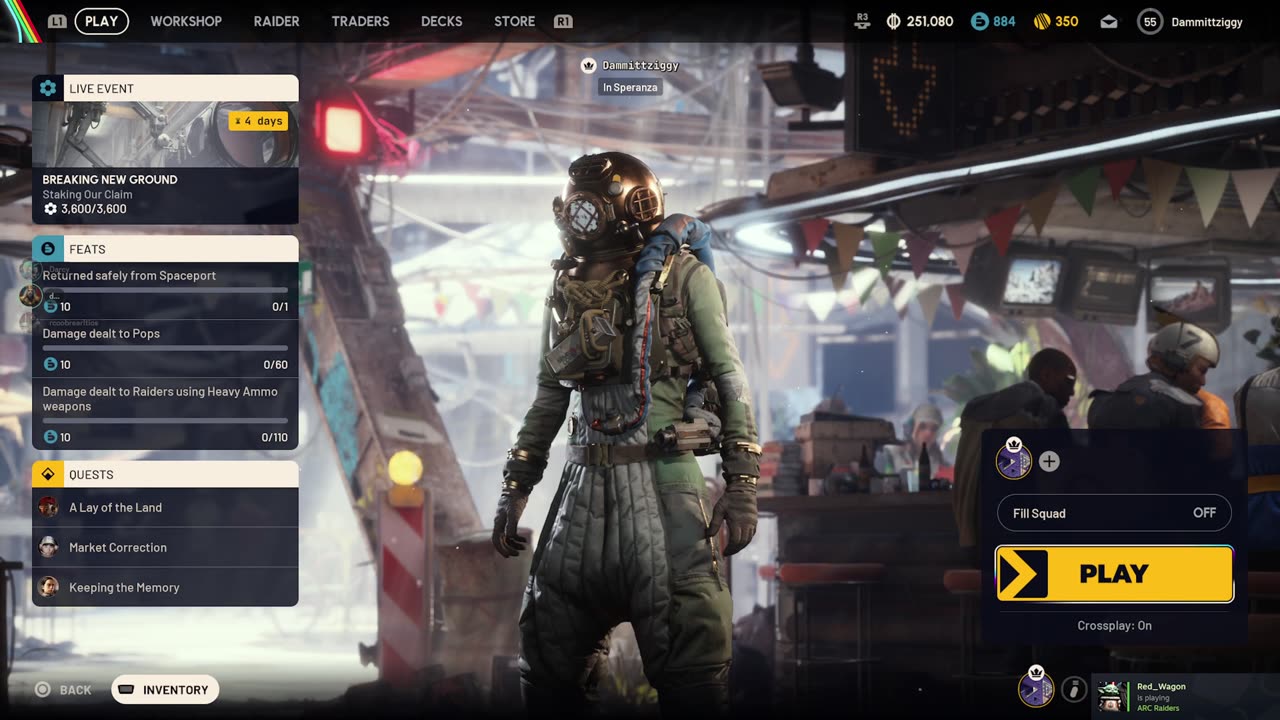
Task: Click the R3 stick icon
Action: (x=862, y=21)
